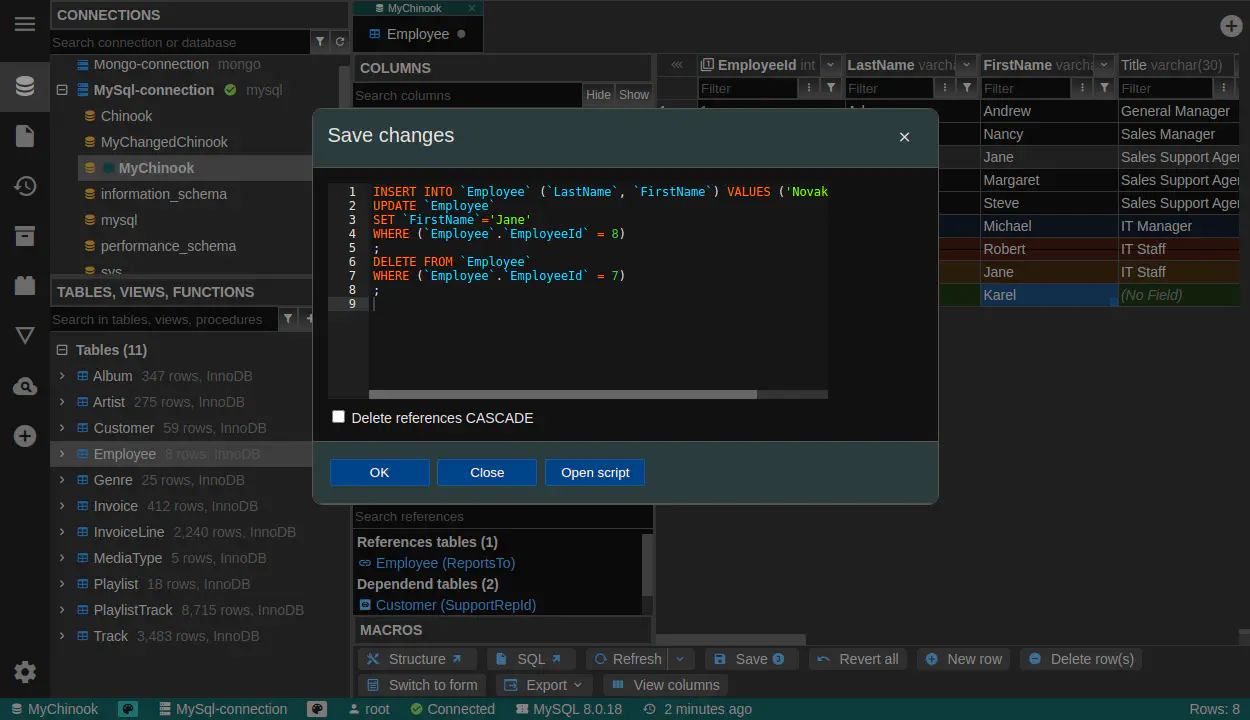Image resolution: width=1250 pixels, height=720 pixels.
Task: Open the Export dropdown
Action: [545, 685]
